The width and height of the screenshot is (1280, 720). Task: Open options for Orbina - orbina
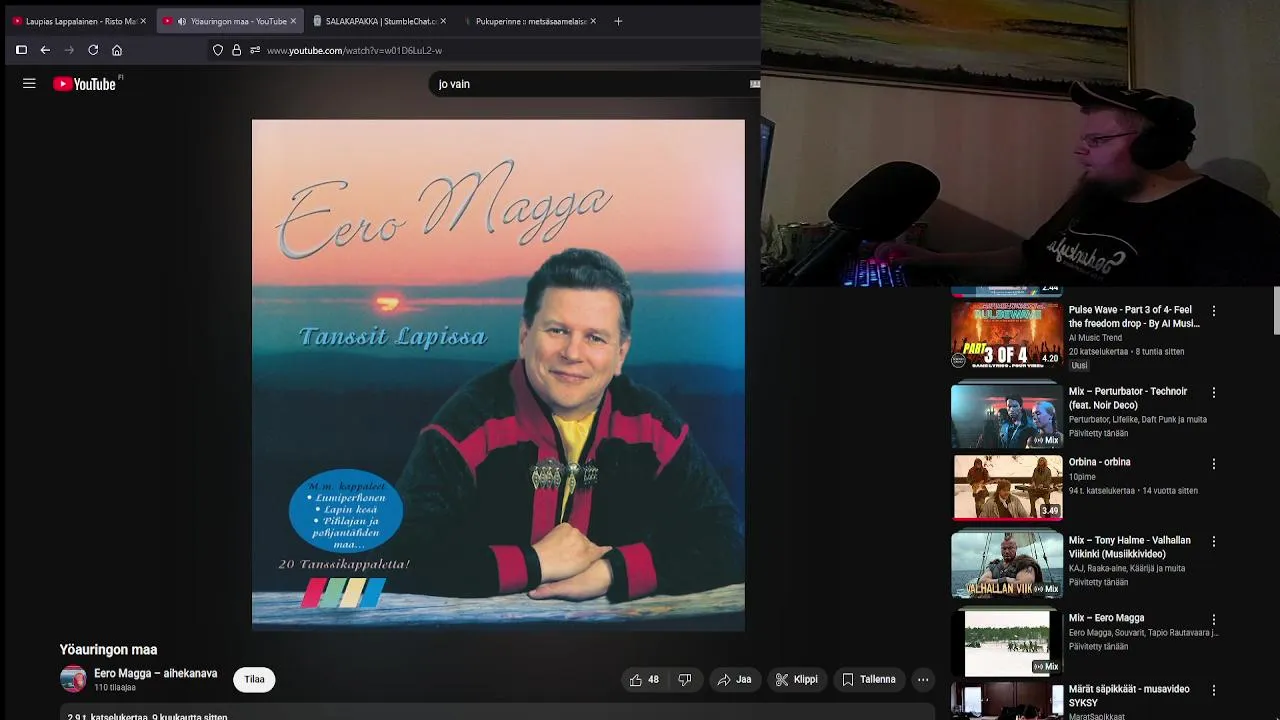click(1214, 463)
